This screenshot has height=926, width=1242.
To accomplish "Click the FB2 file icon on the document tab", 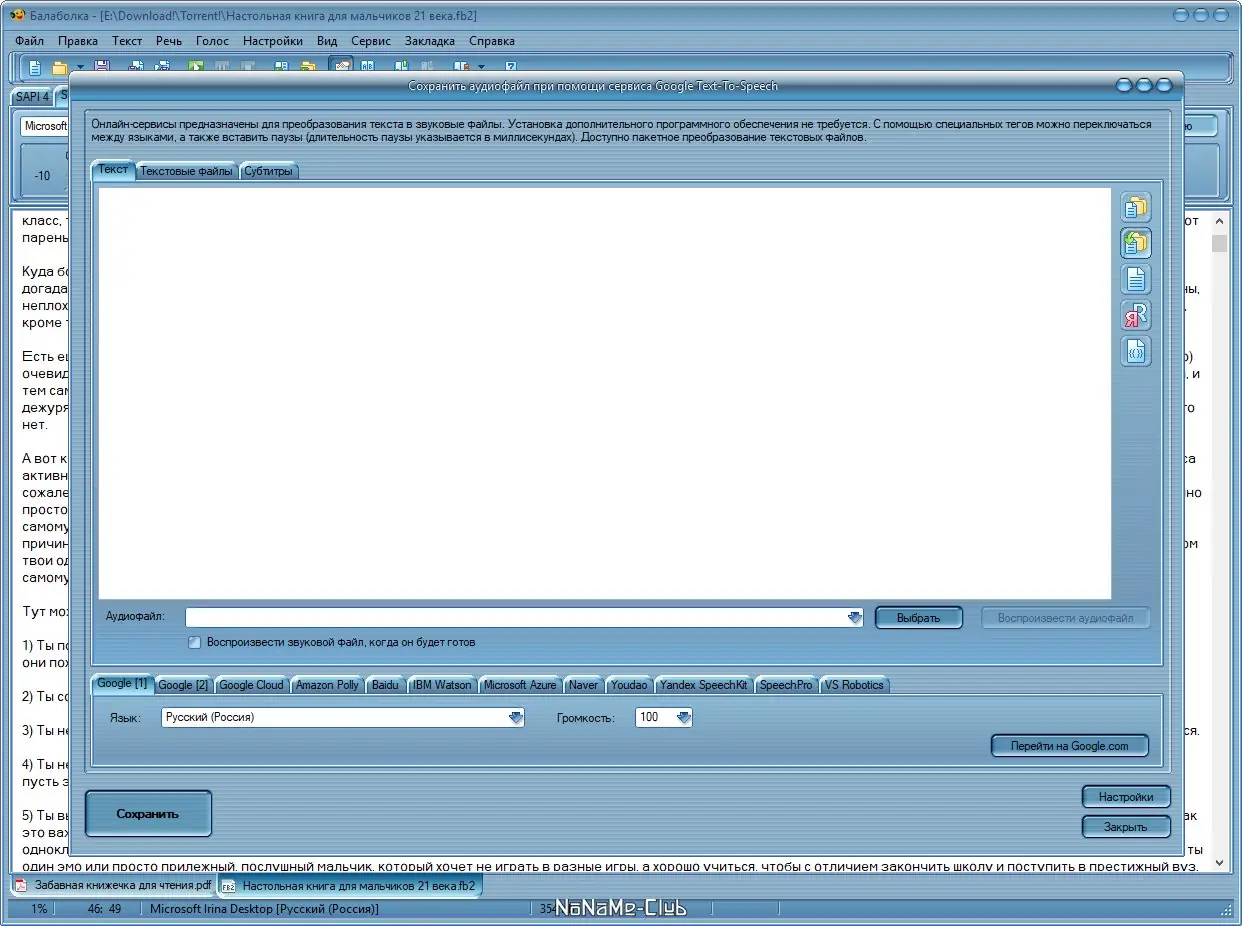I will 229,886.
